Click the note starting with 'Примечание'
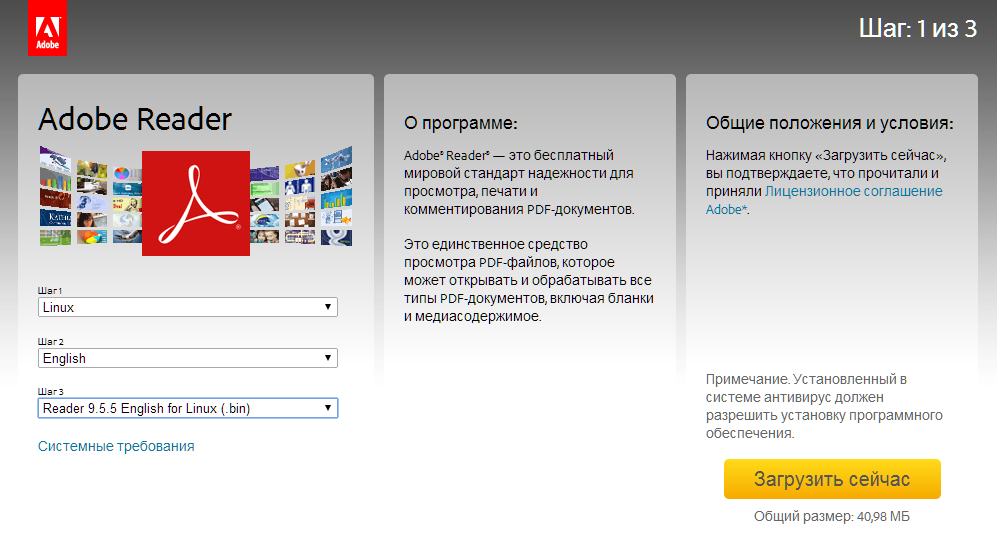This screenshot has width=997, height=536. [824, 406]
